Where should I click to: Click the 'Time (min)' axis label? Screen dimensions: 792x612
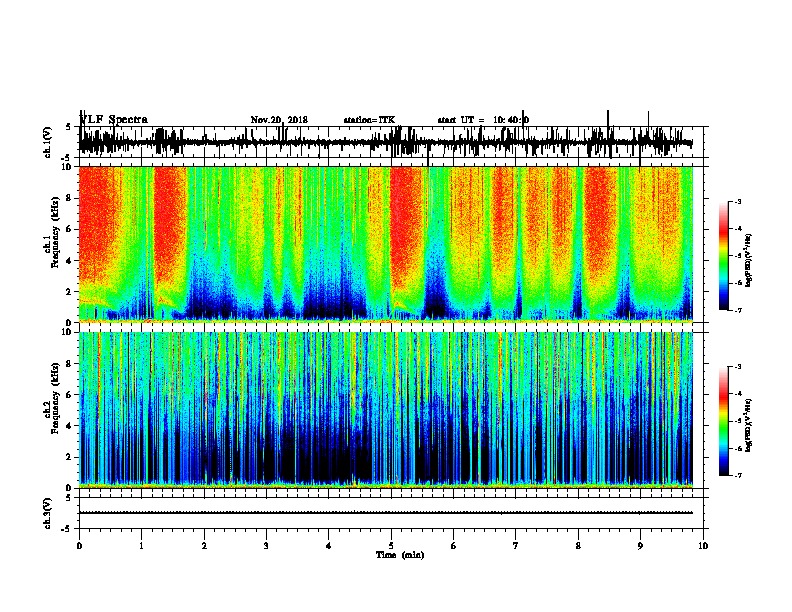[400, 555]
